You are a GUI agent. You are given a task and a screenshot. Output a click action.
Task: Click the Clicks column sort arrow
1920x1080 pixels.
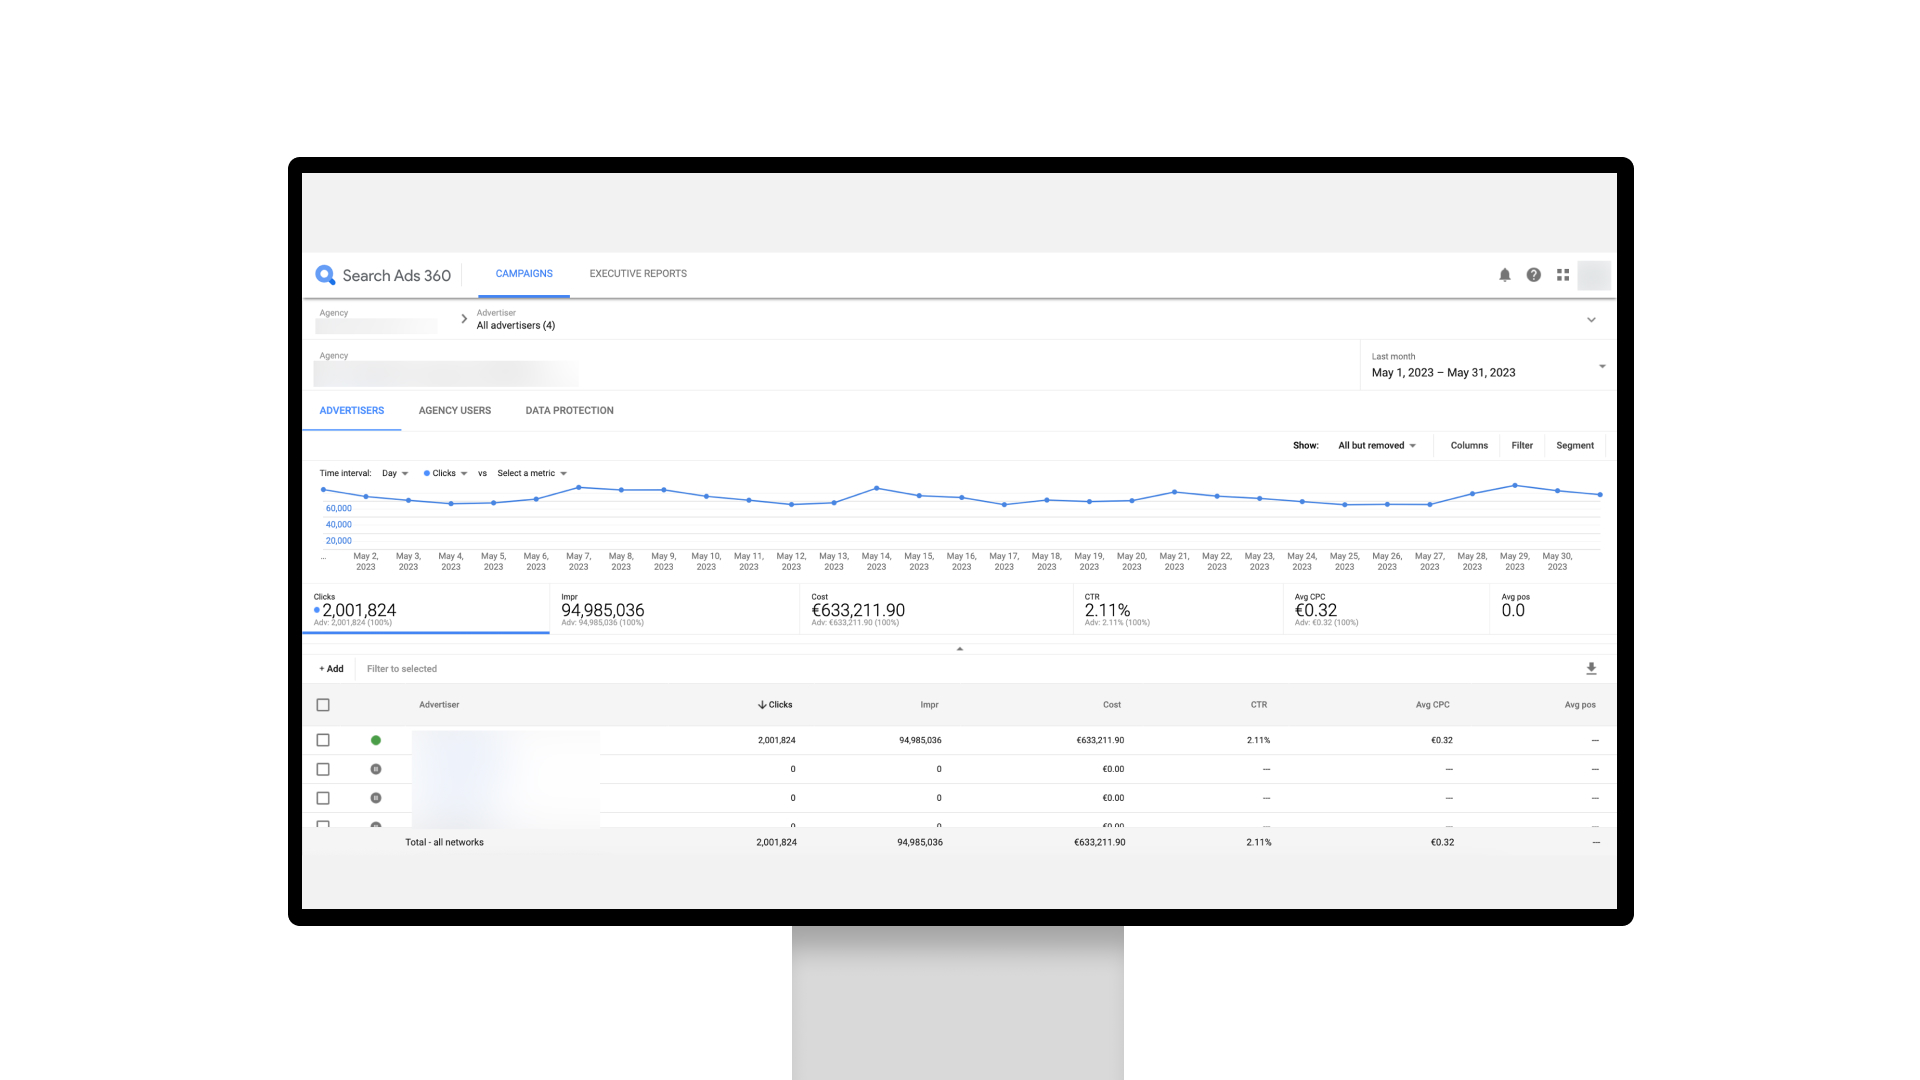762,705
